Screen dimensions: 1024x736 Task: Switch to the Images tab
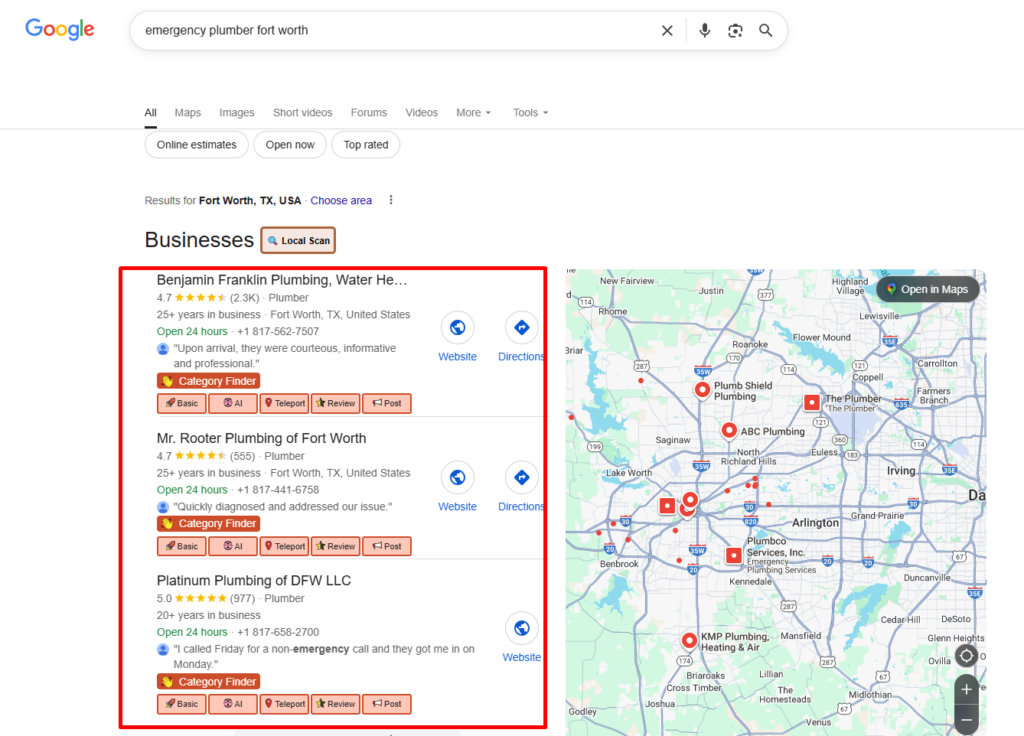(x=236, y=112)
